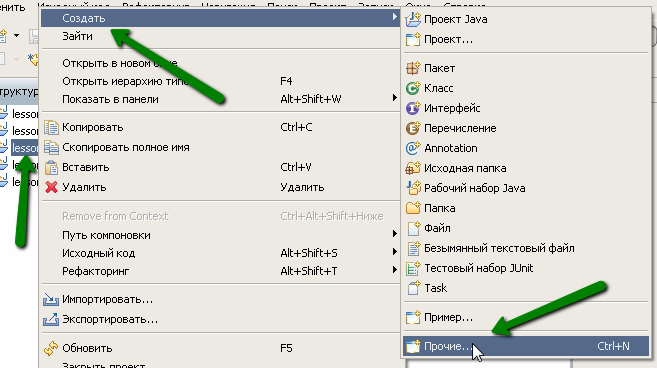
Task: Expand the Создать submenu arrow
Action: [x=394, y=17]
